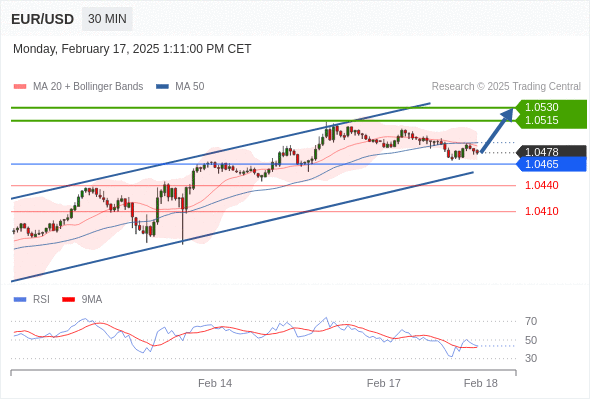
Task: Click the 1.0440 support price label
Action: click(541, 185)
